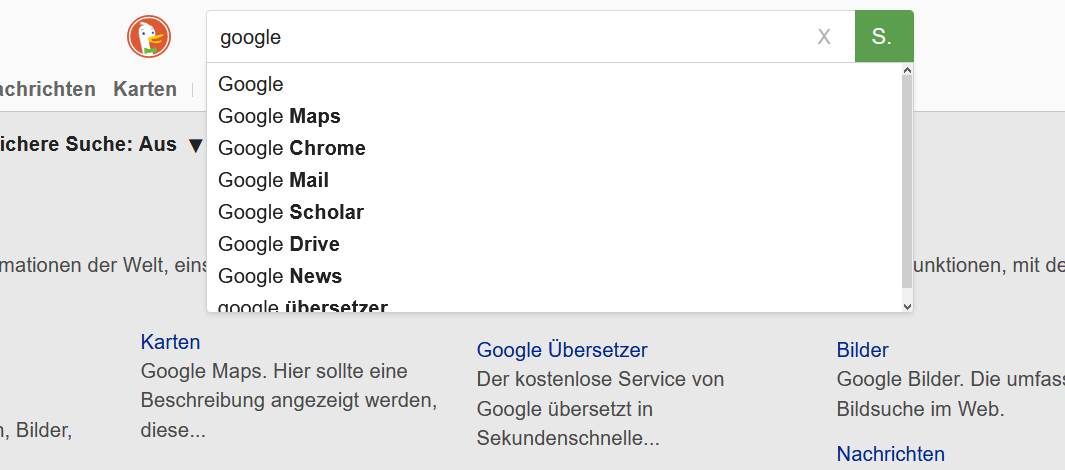Open the Google Übersetzer result link
Viewport: 1065px width, 470px height.
coord(562,350)
